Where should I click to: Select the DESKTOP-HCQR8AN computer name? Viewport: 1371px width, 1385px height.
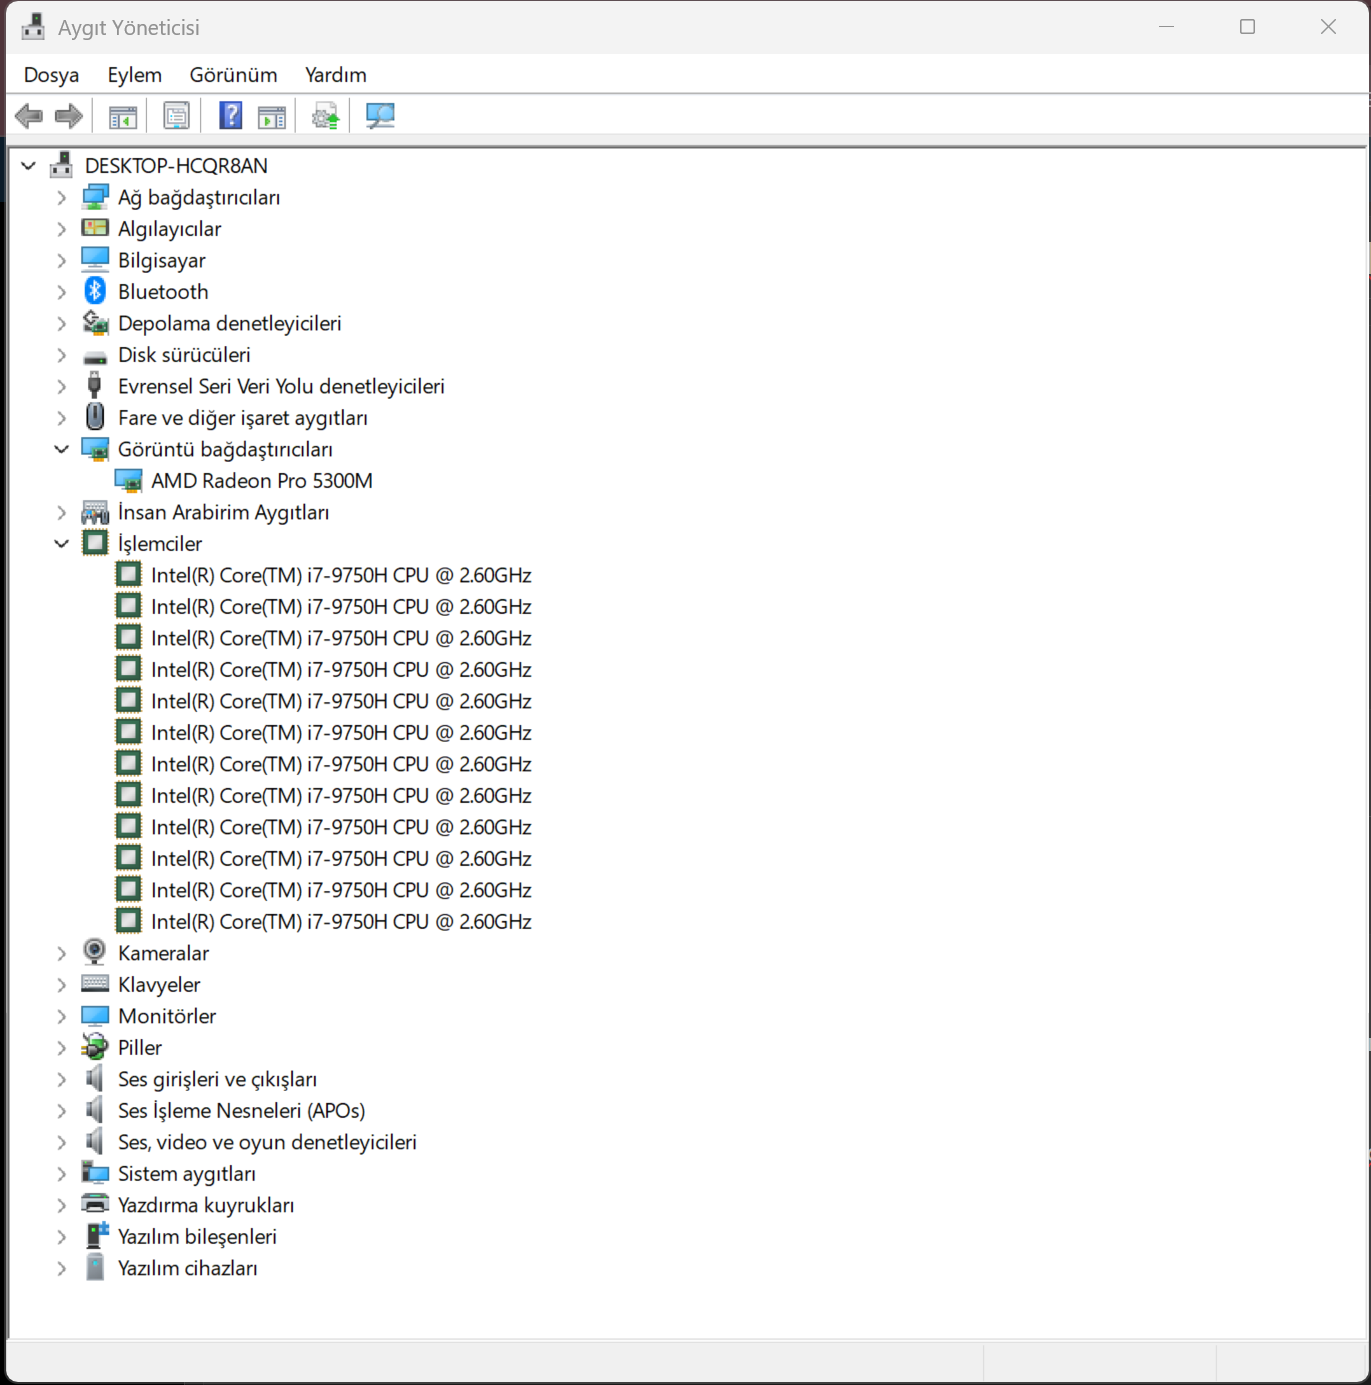coord(176,166)
